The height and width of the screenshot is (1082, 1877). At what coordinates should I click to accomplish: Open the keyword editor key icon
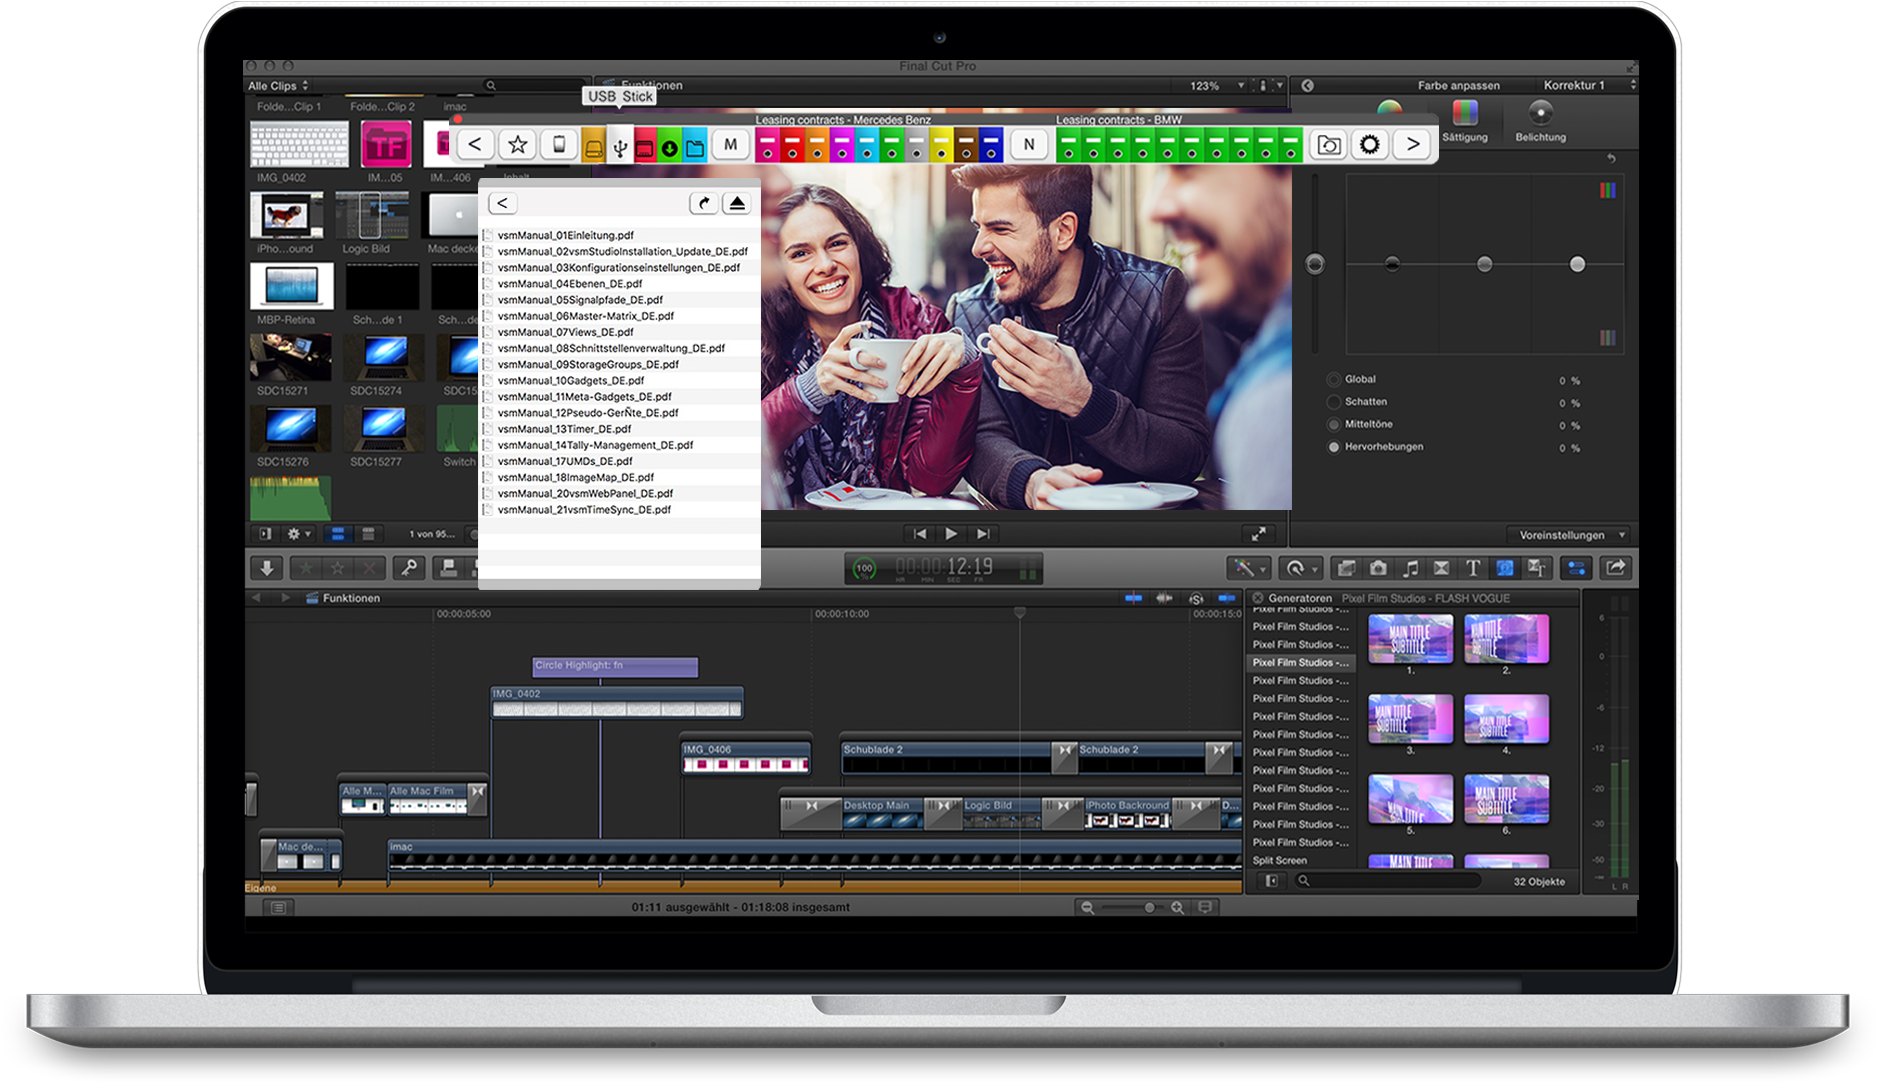point(408,568)
